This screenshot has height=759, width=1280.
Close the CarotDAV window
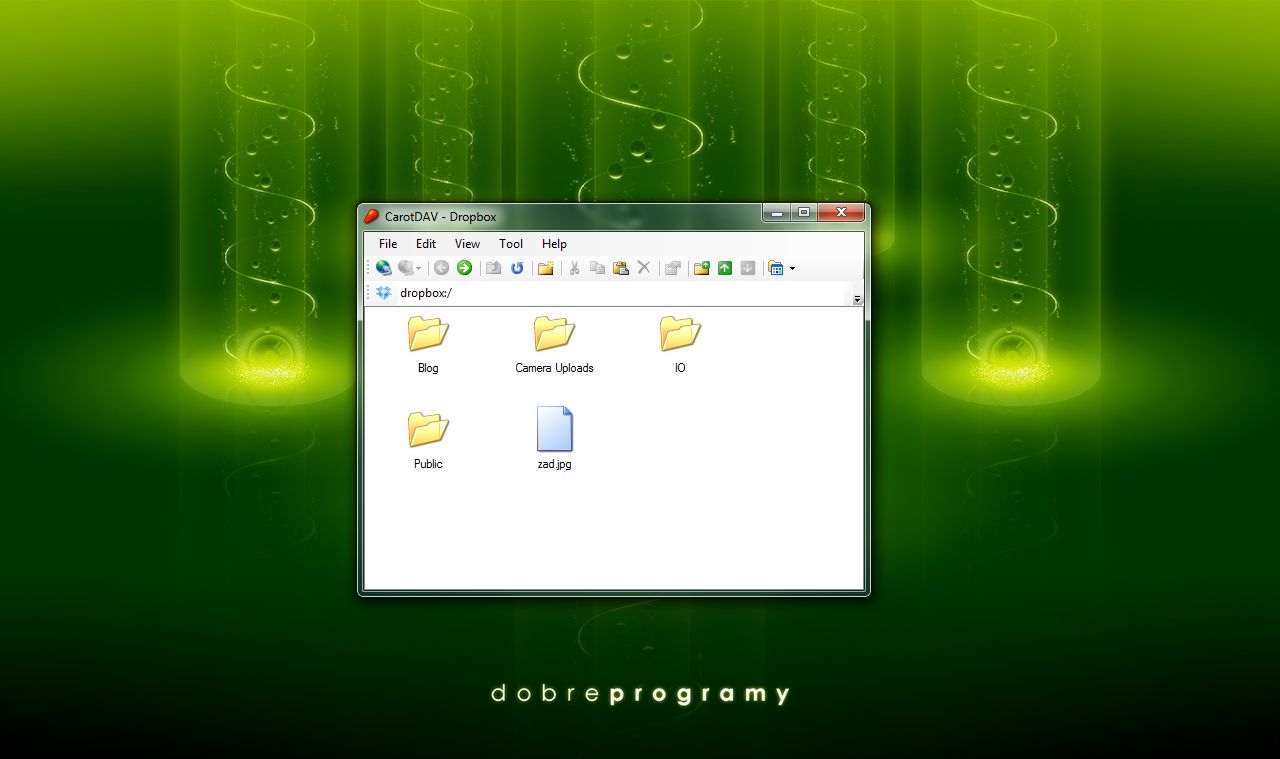(x=841, y=212)
